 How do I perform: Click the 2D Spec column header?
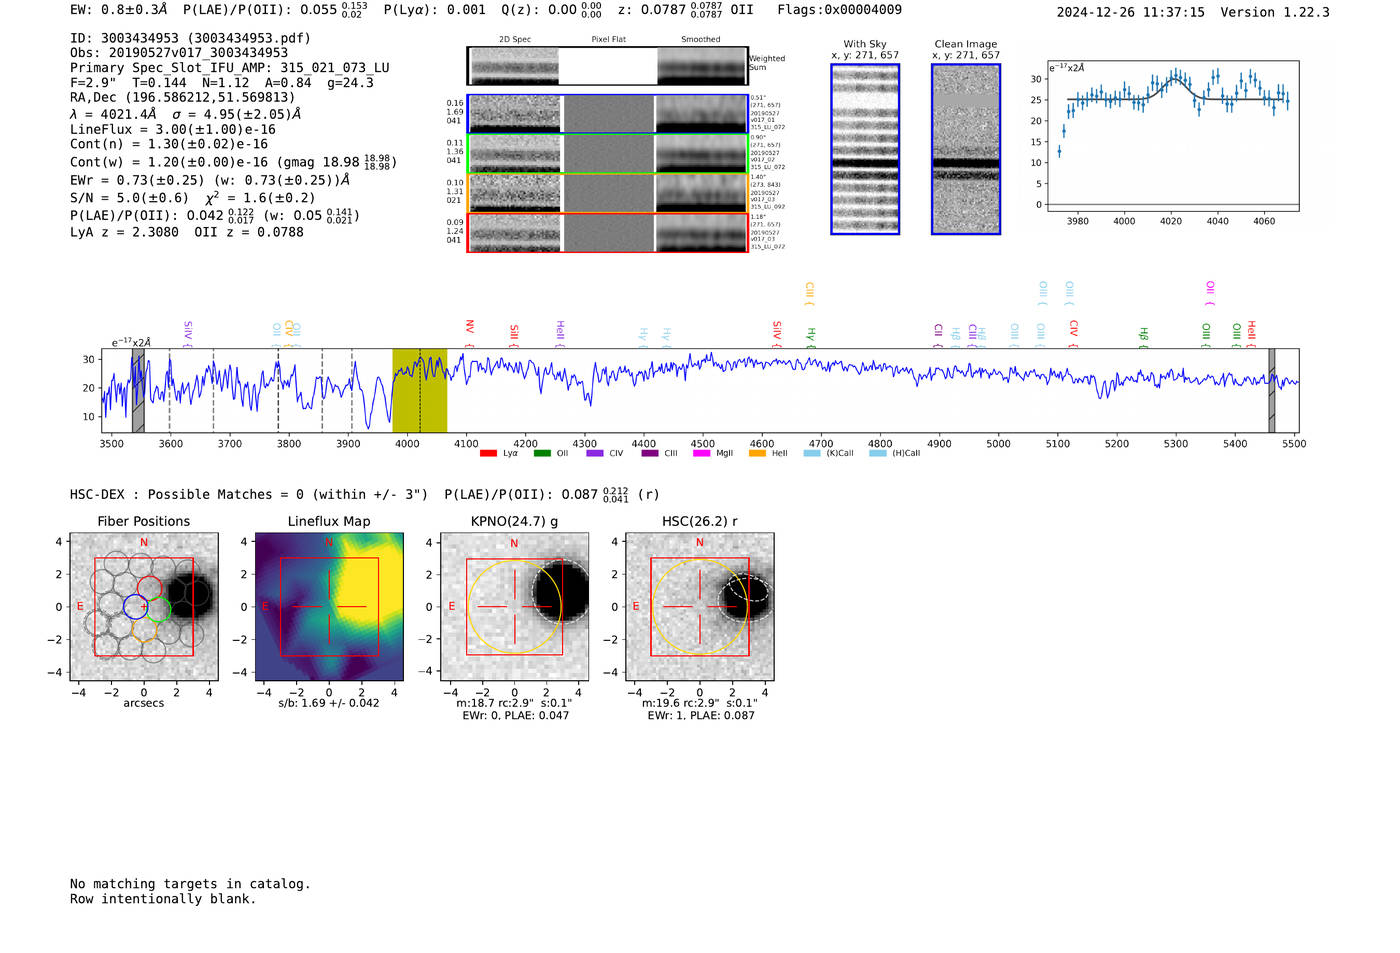click(515, 39)
